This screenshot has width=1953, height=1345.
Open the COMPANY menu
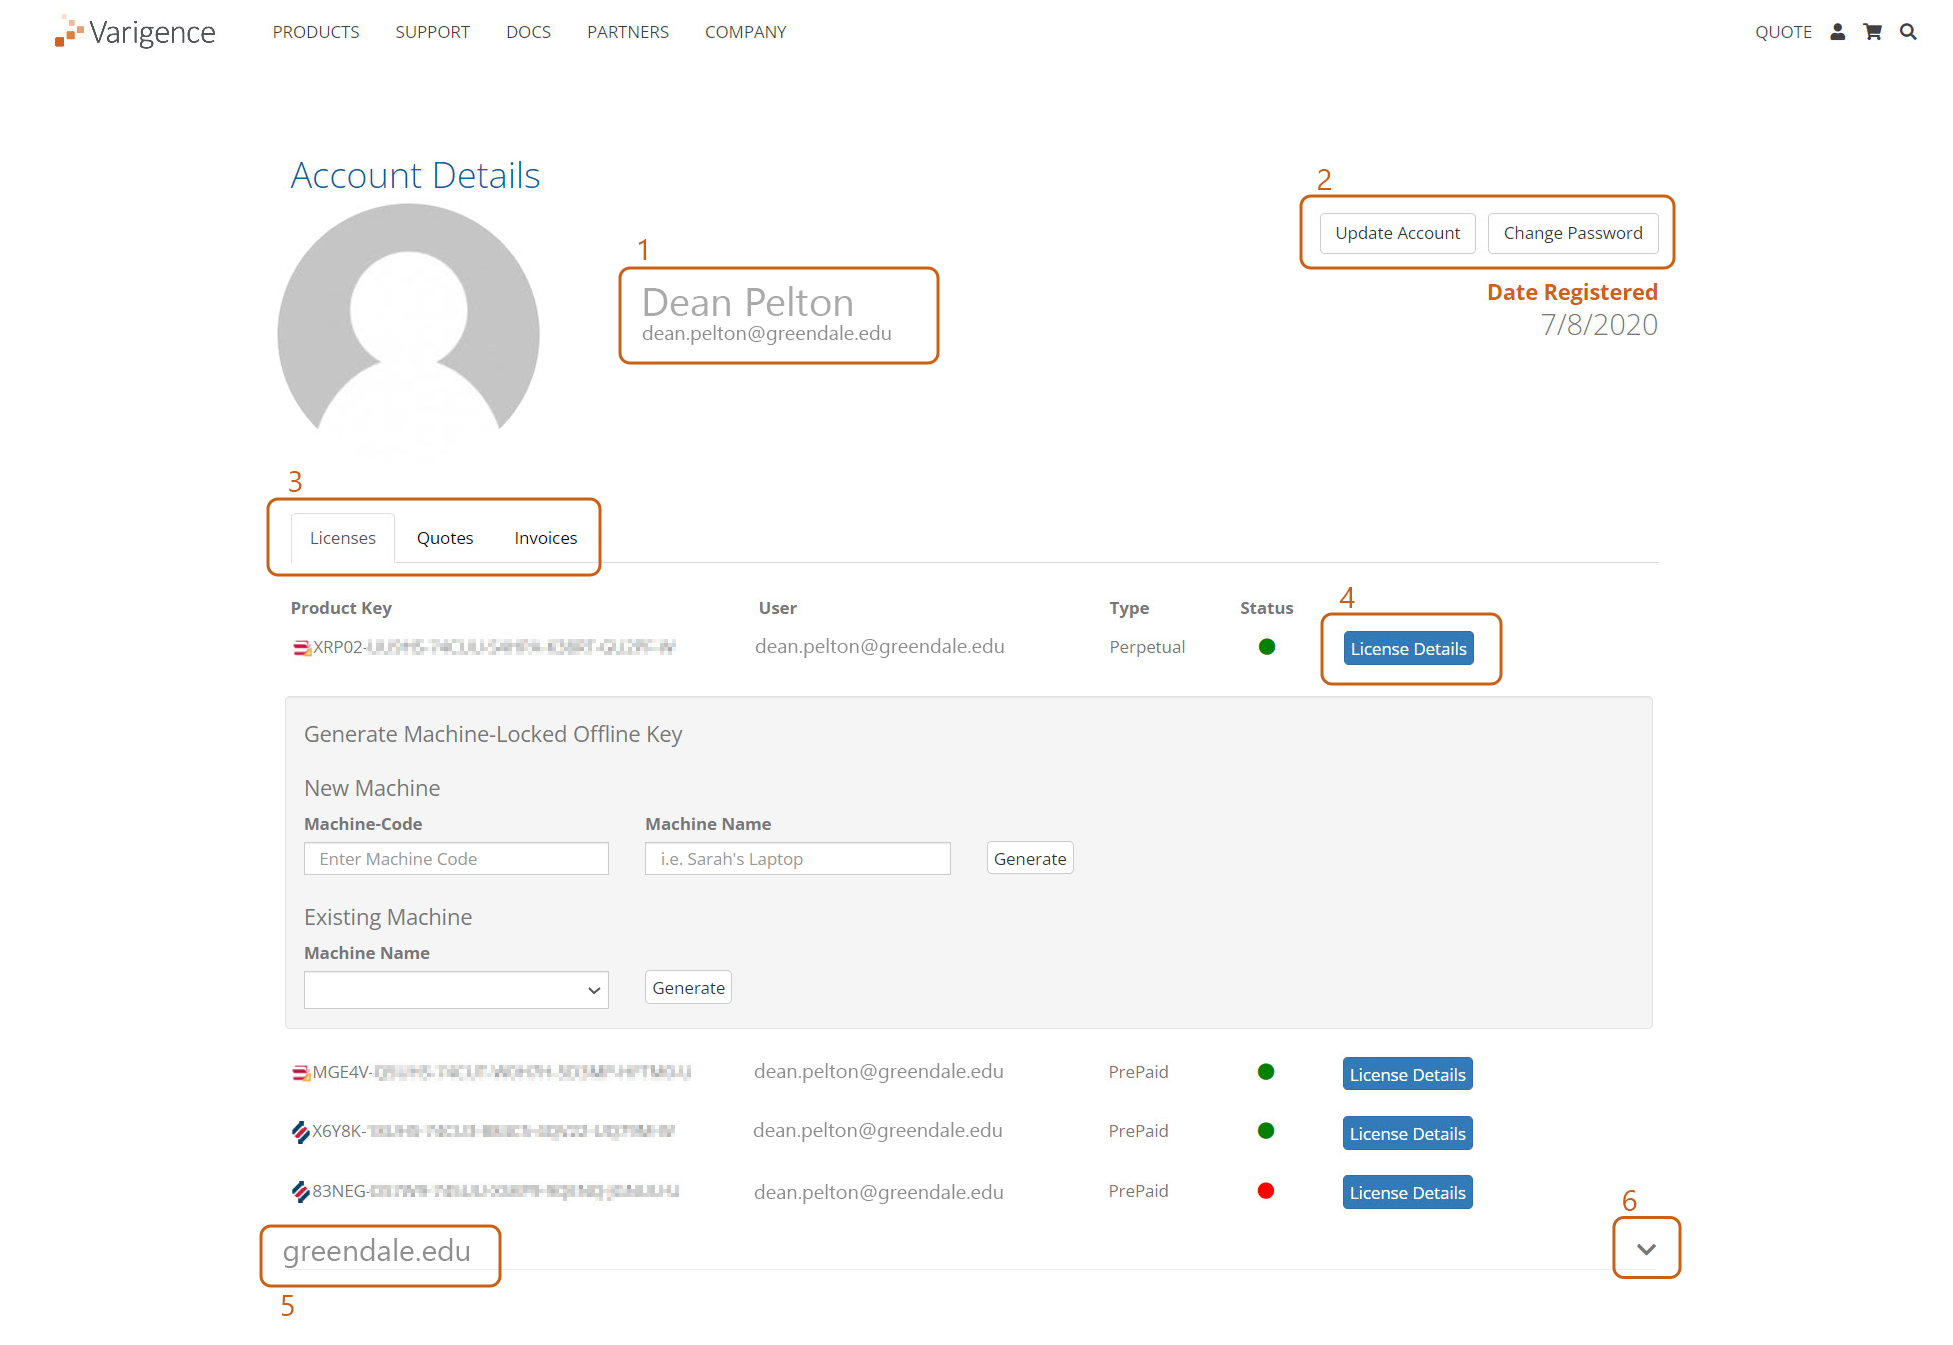(x=745, y=32)
